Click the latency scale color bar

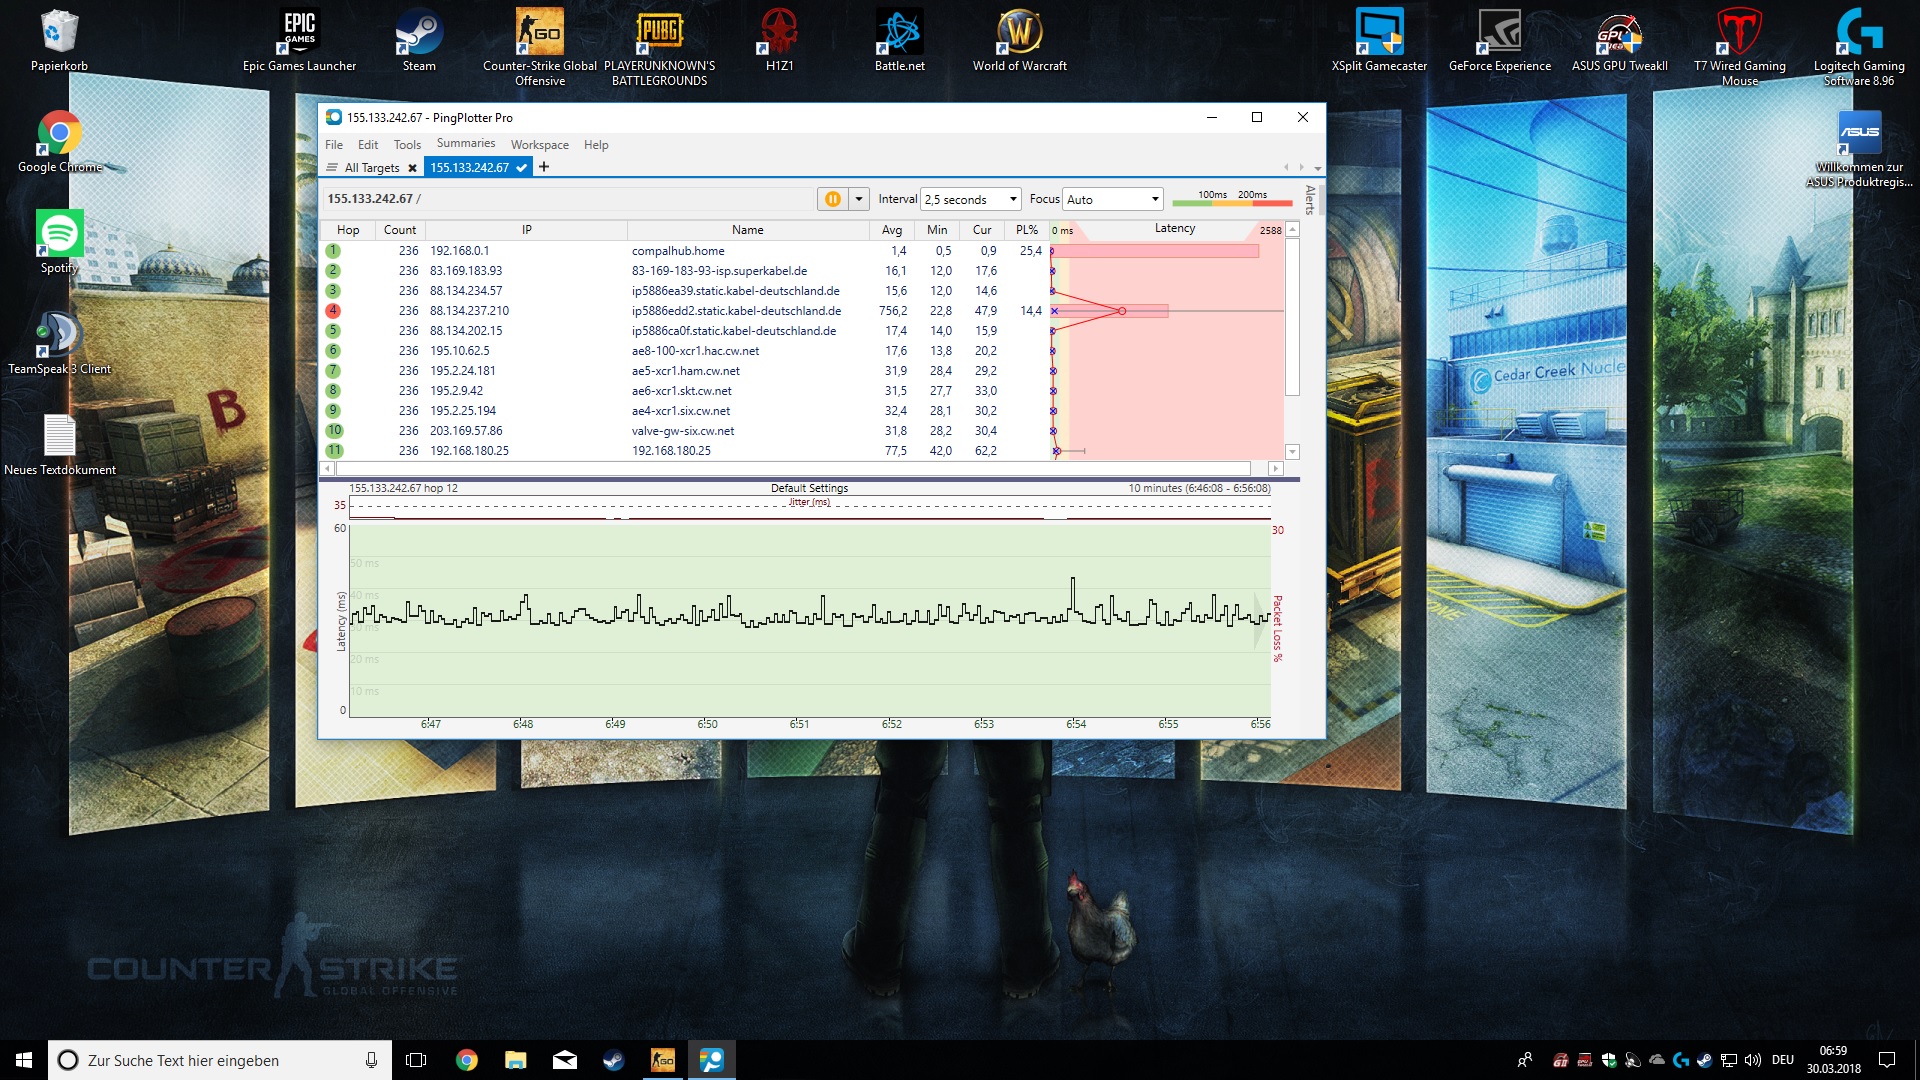click(1231, 204)
